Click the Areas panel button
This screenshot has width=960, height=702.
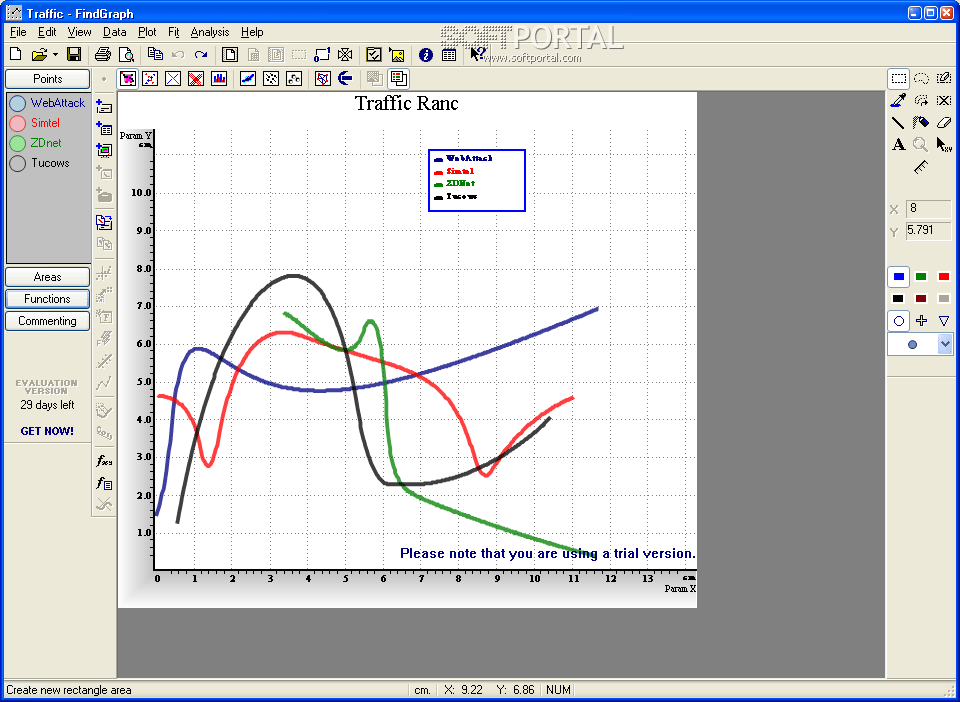click(x=48, y=277)
